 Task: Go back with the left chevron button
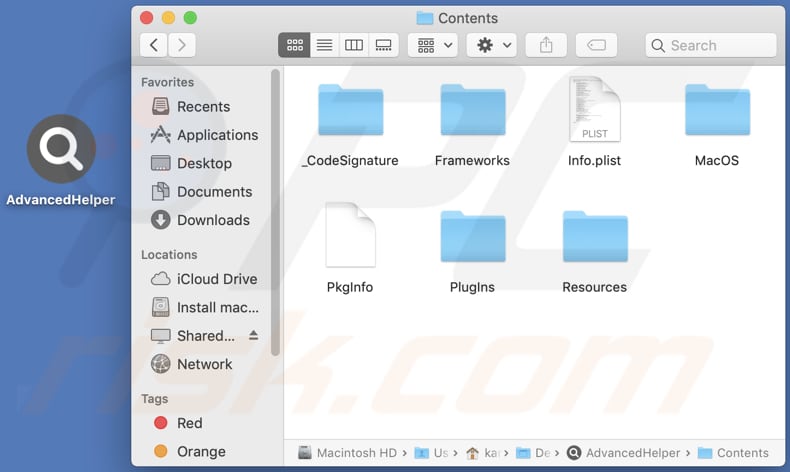pyautogui.click(x=154, y=45)
